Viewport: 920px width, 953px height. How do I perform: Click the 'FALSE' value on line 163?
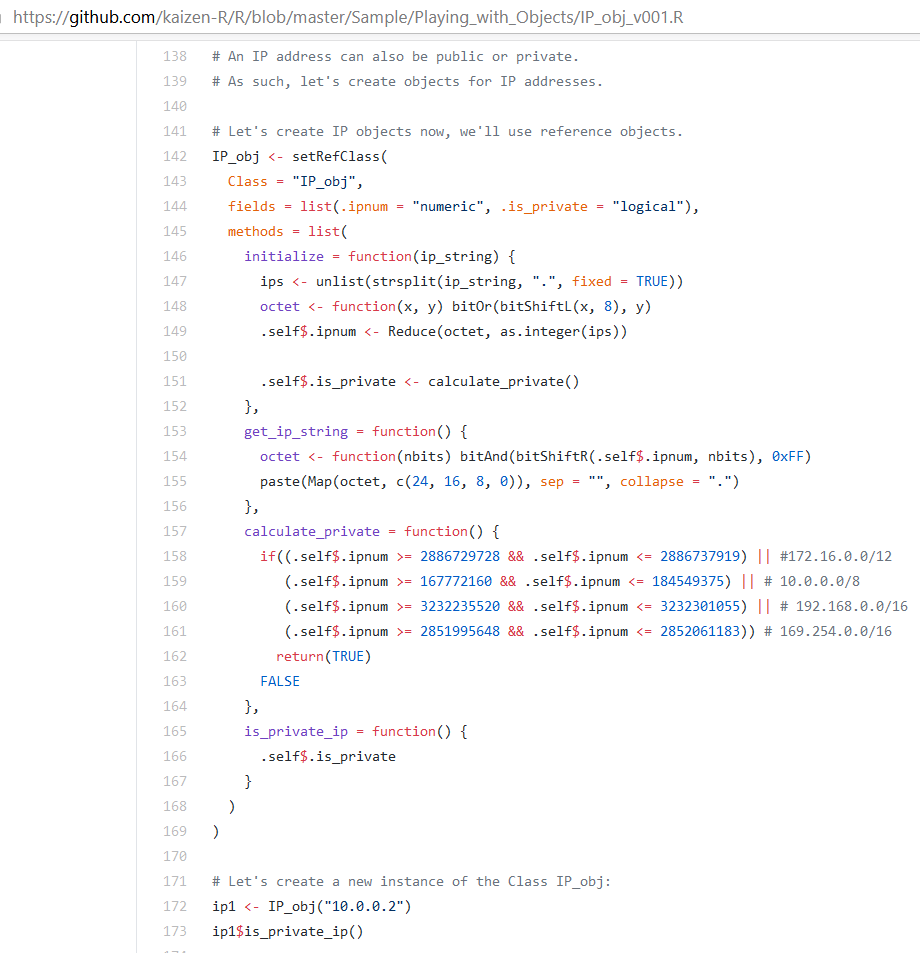(280, 681)
